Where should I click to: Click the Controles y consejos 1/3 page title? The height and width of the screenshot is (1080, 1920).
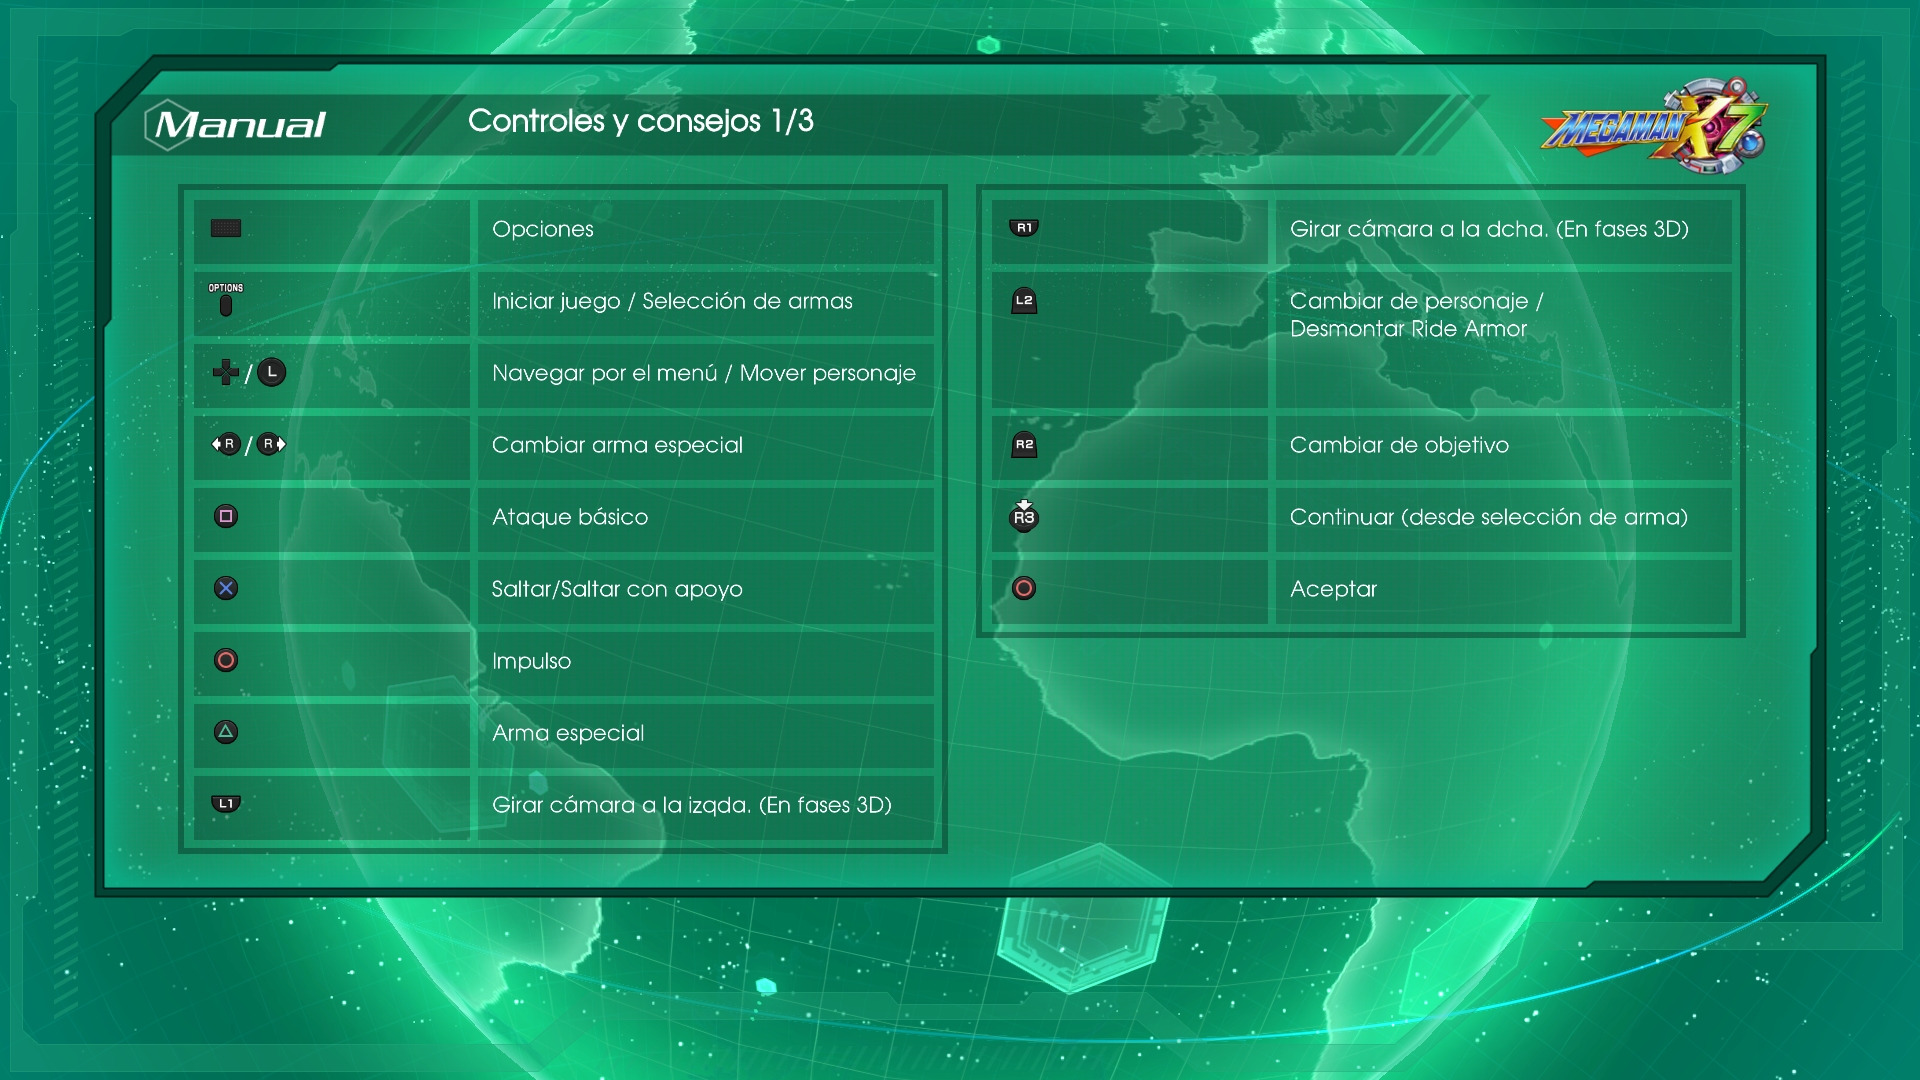coord(641,121)
